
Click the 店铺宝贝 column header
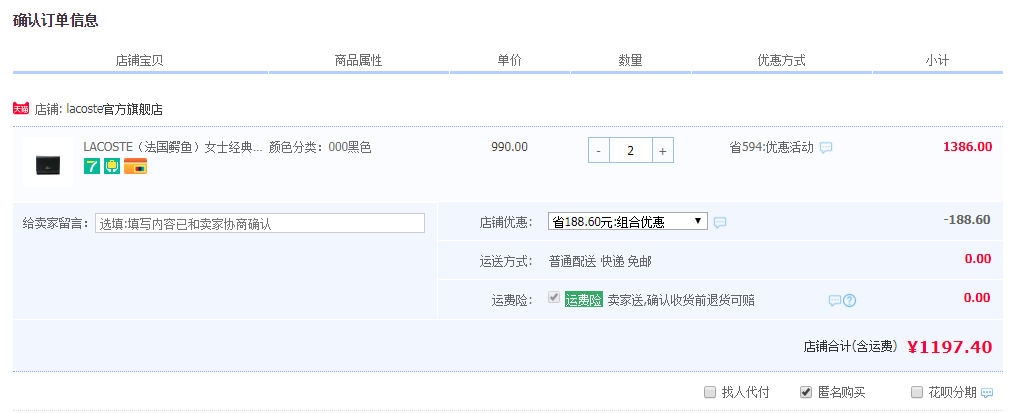pyautogui.click(x=139, y=60)
